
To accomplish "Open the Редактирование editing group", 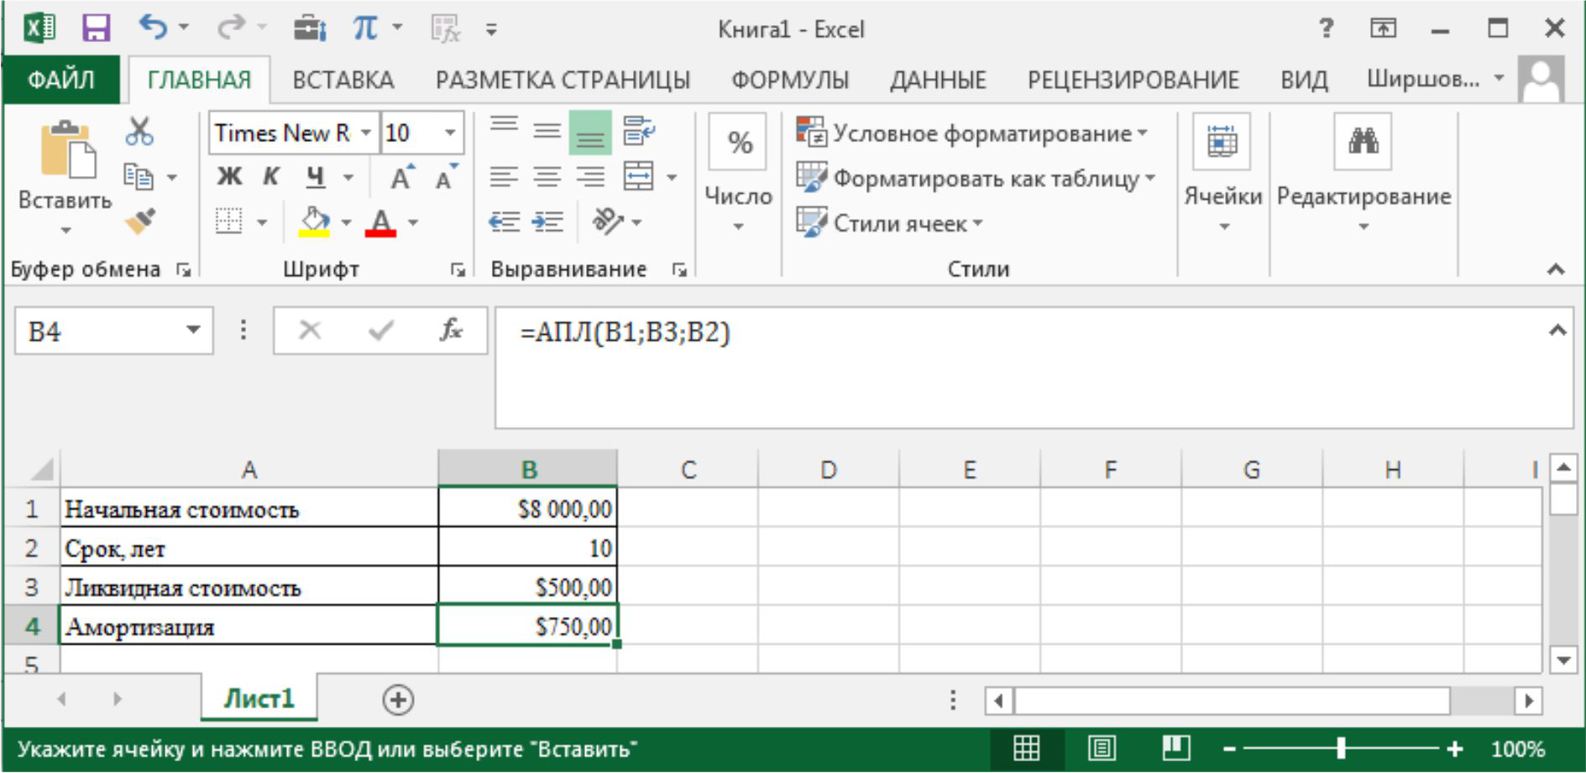I will [x=1363, y=172].
